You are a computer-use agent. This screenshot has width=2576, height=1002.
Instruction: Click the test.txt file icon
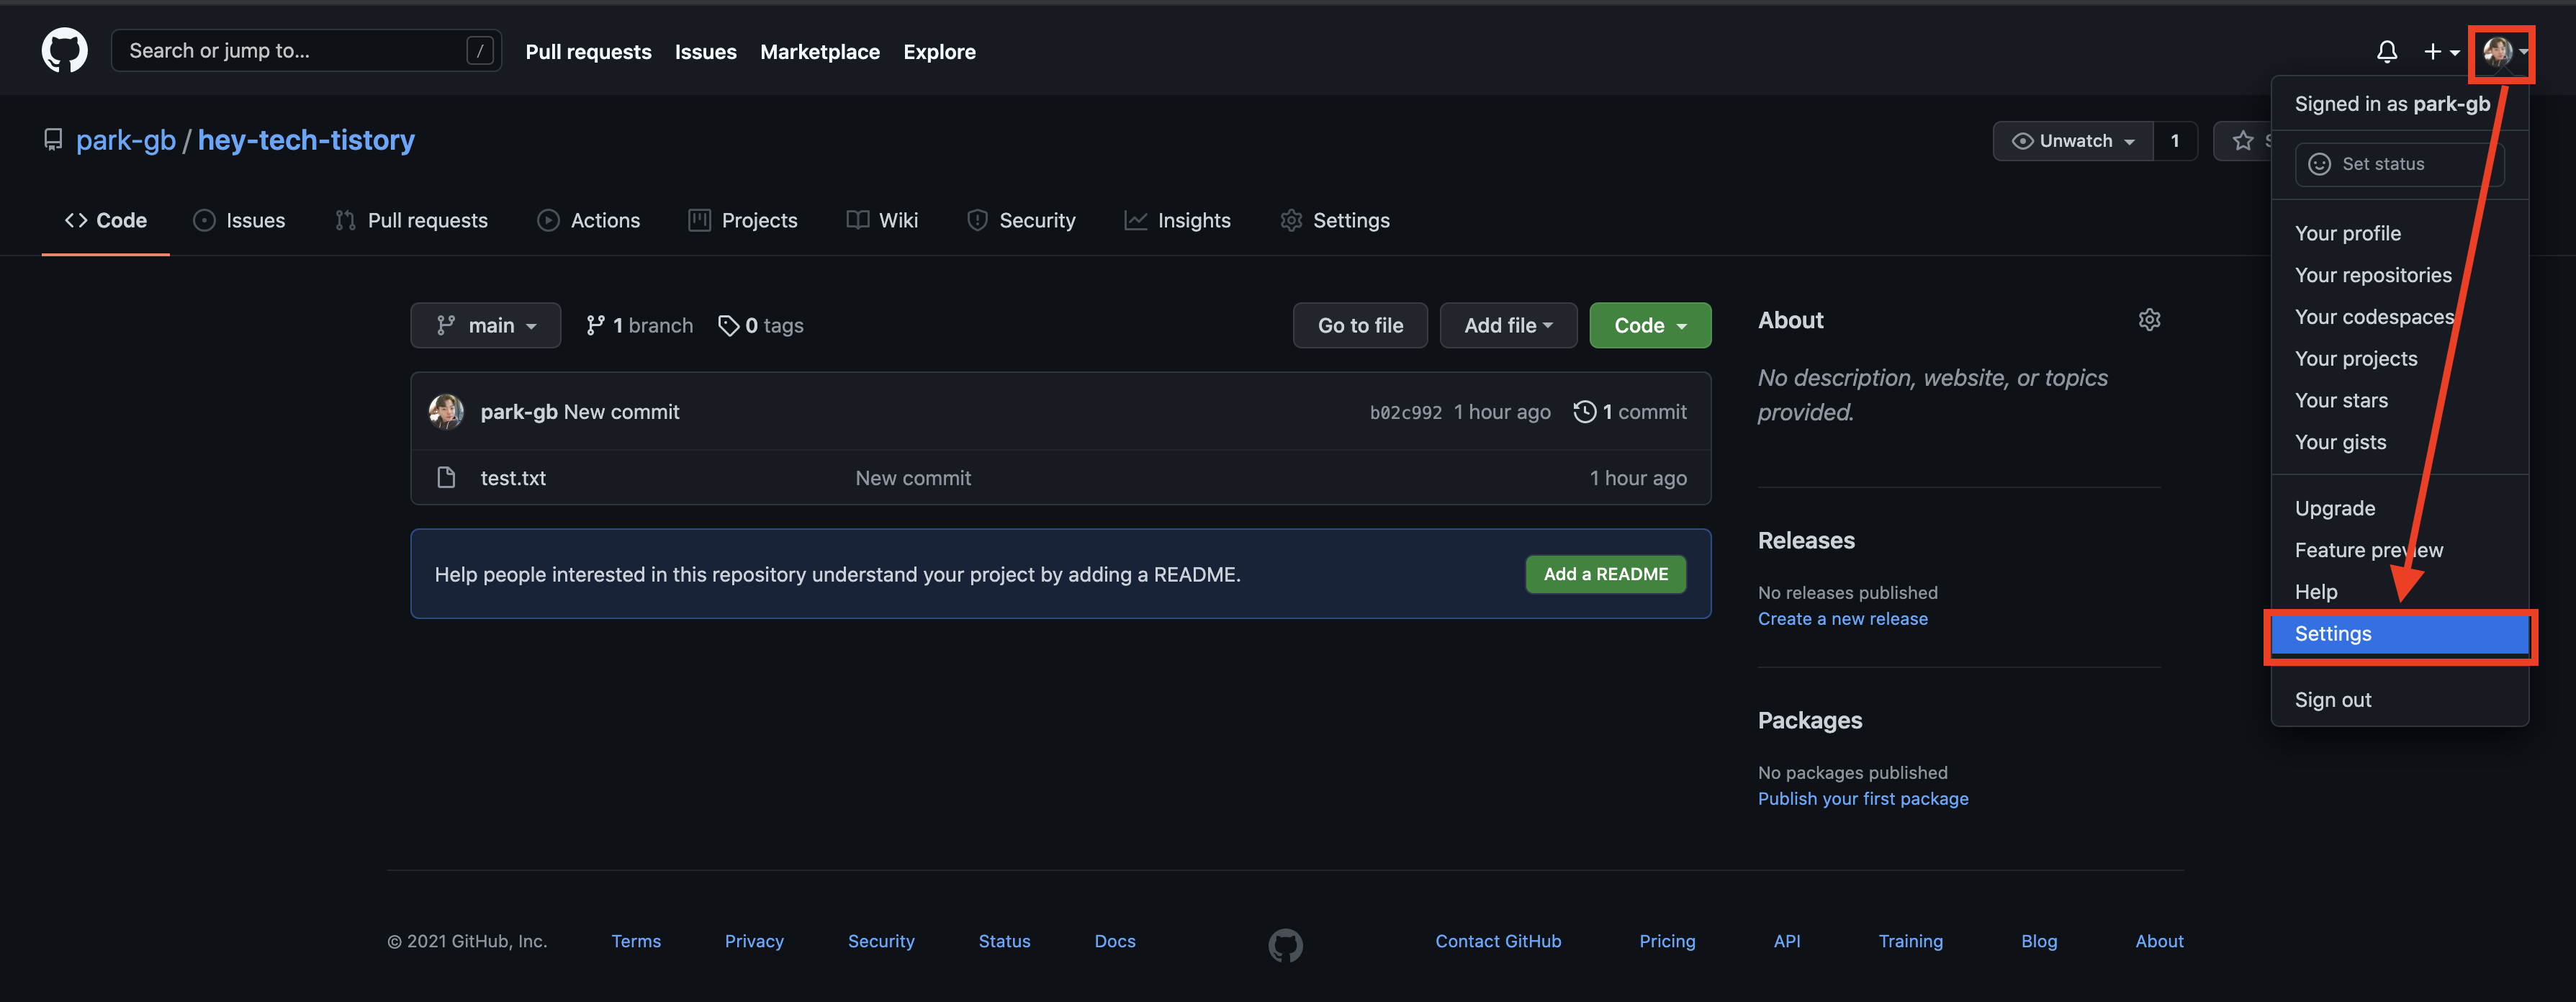tap(447, 478)
